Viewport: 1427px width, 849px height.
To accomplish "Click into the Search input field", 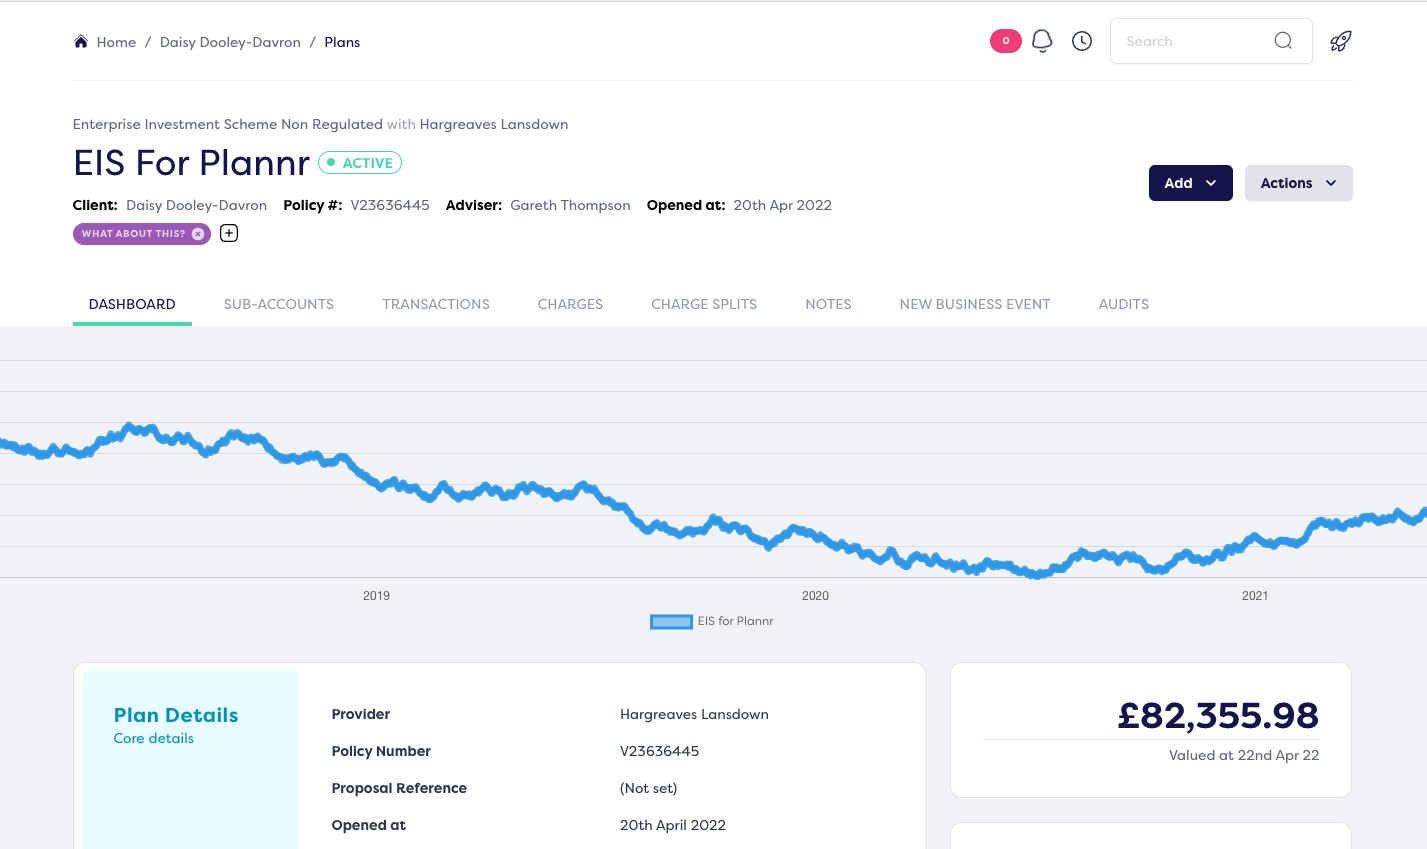I will 1190,41.
